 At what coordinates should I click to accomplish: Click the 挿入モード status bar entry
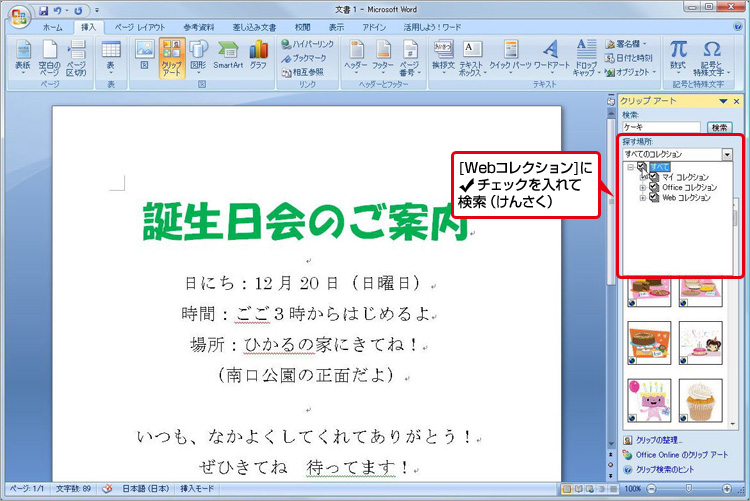click(x=197, y=489)
